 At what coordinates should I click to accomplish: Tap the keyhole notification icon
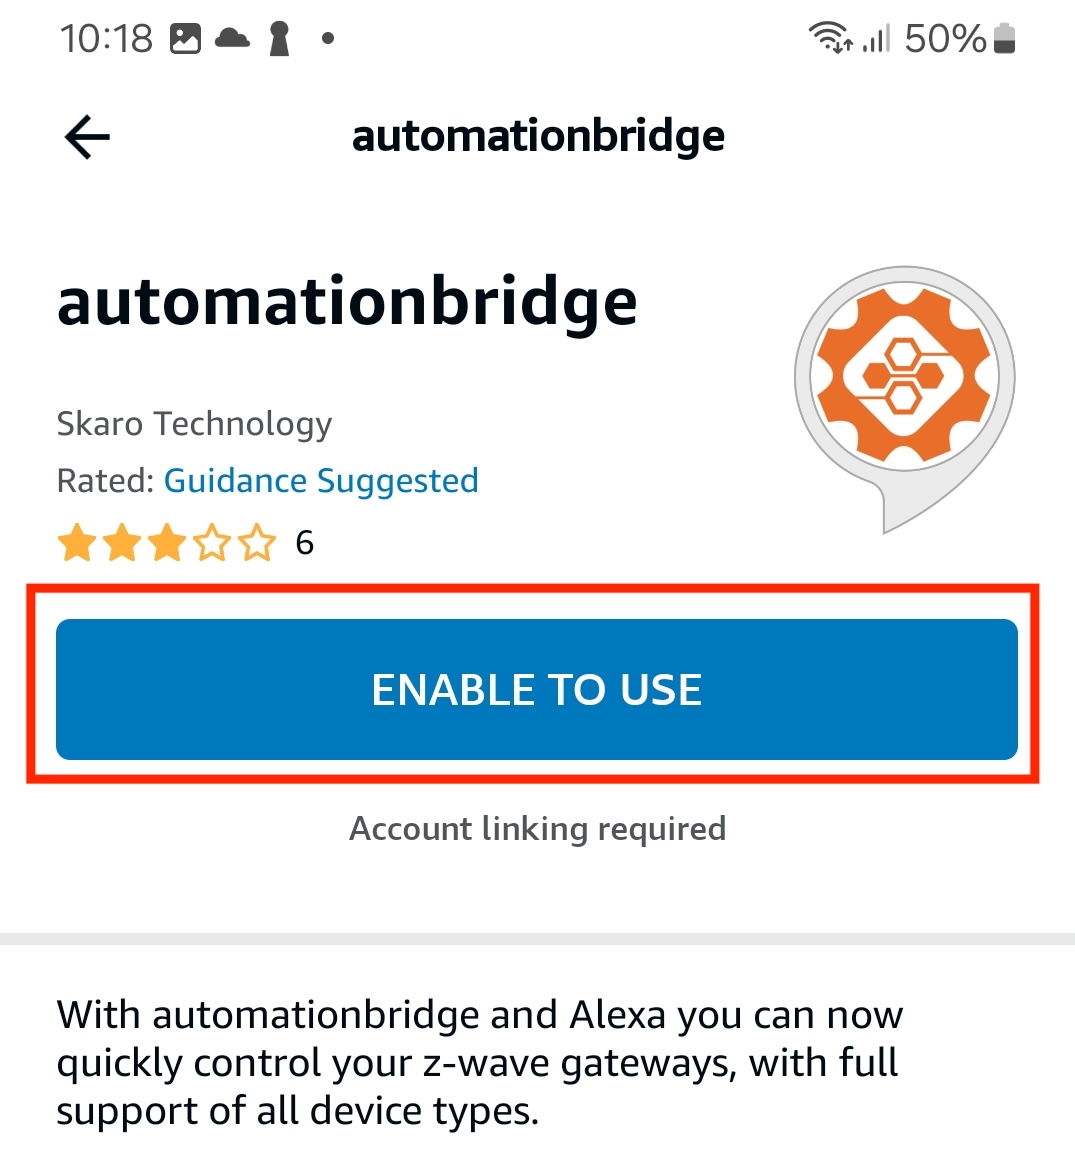pyautogui.click(x=279, y=39)
